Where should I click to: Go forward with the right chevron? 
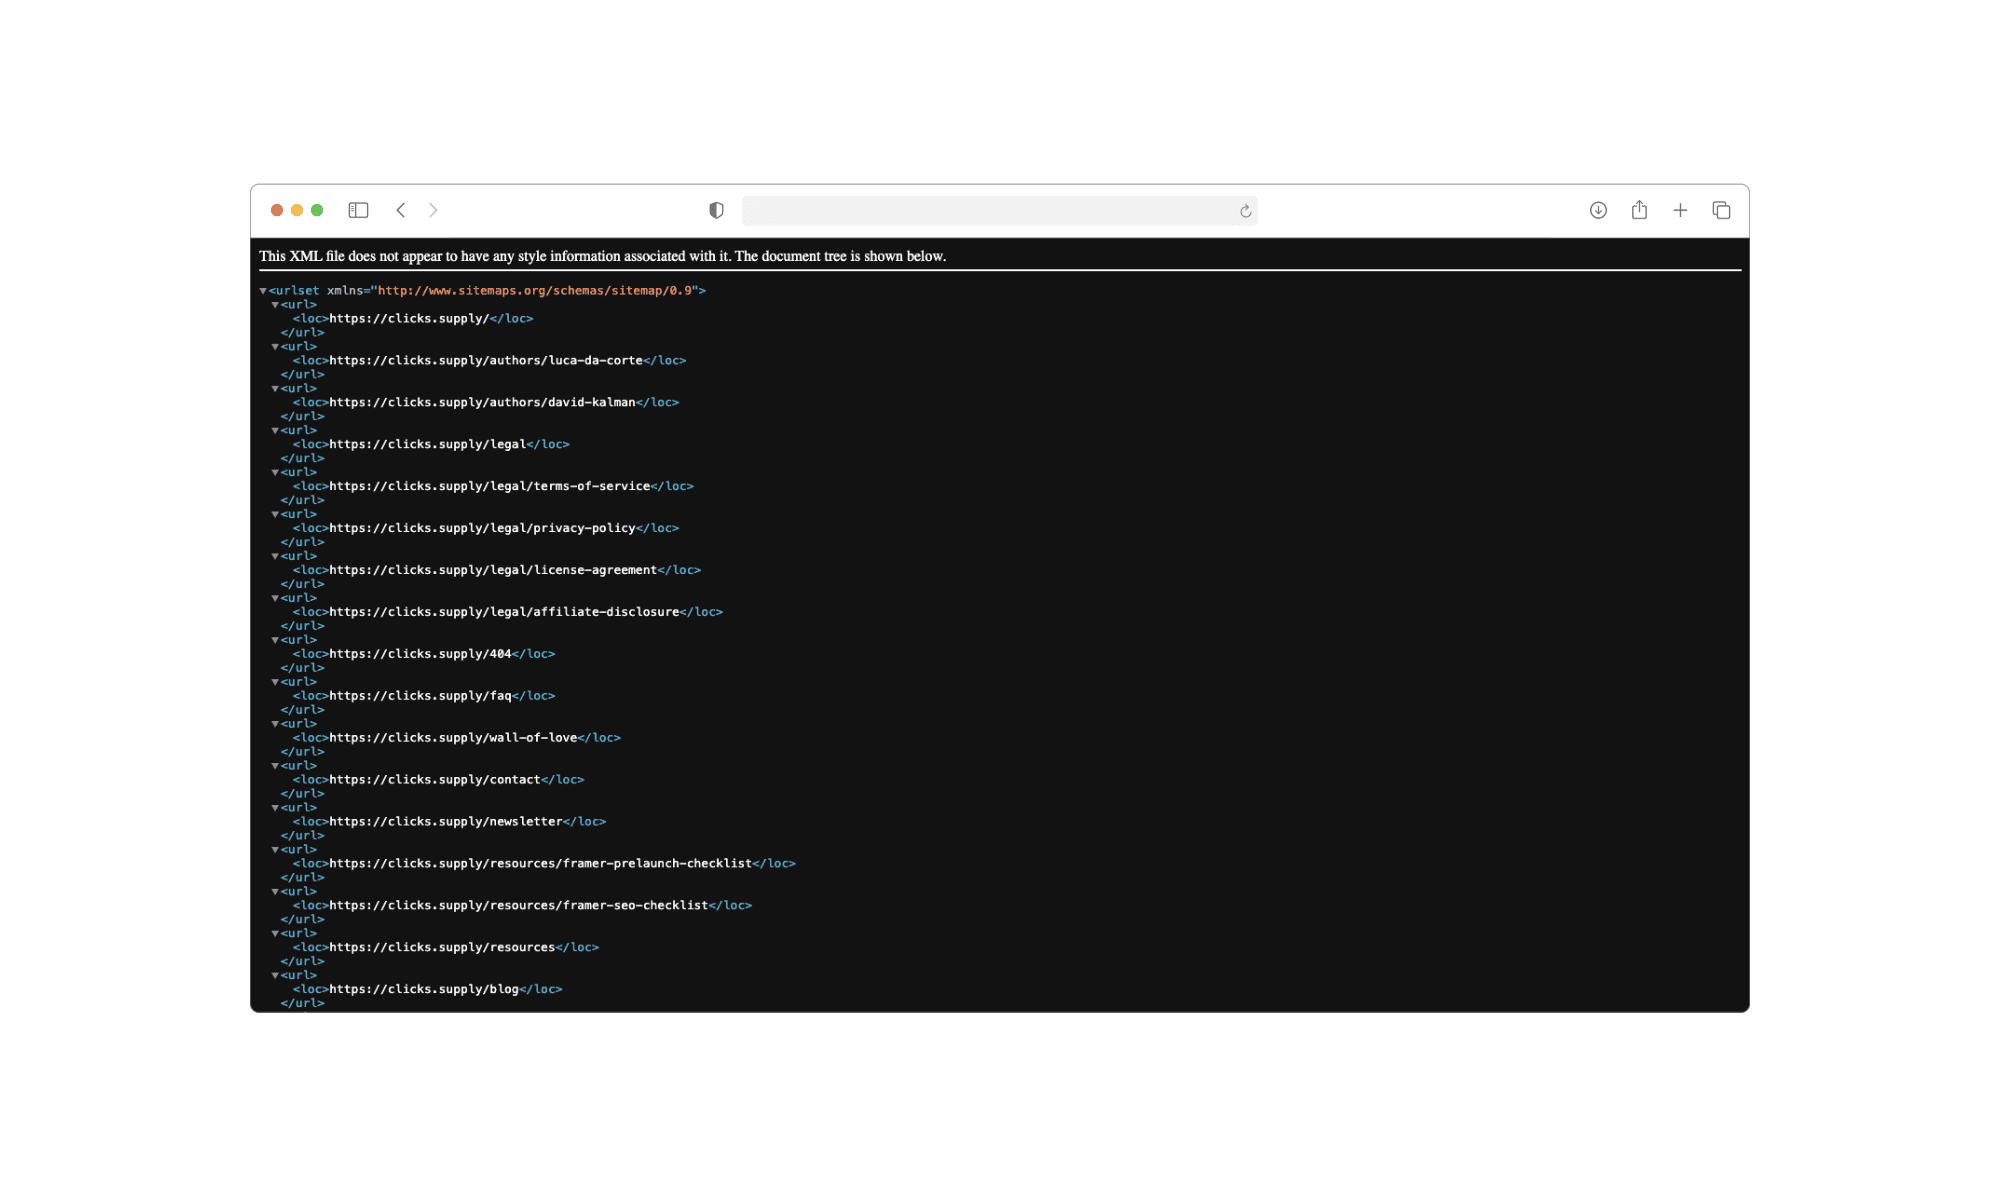(433, 210)
